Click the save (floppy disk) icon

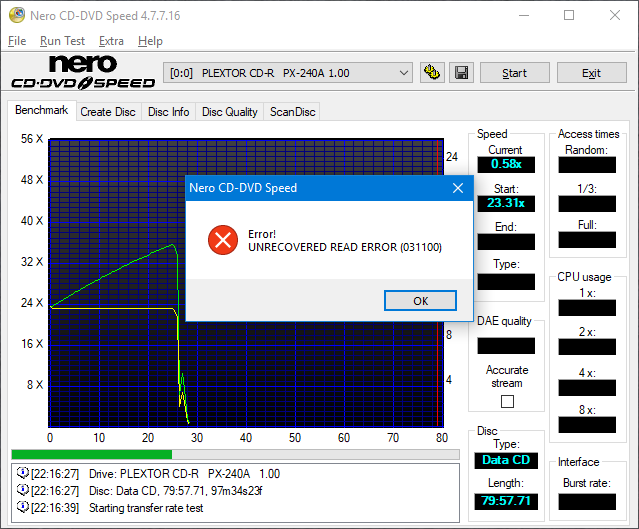click(461, 73)
